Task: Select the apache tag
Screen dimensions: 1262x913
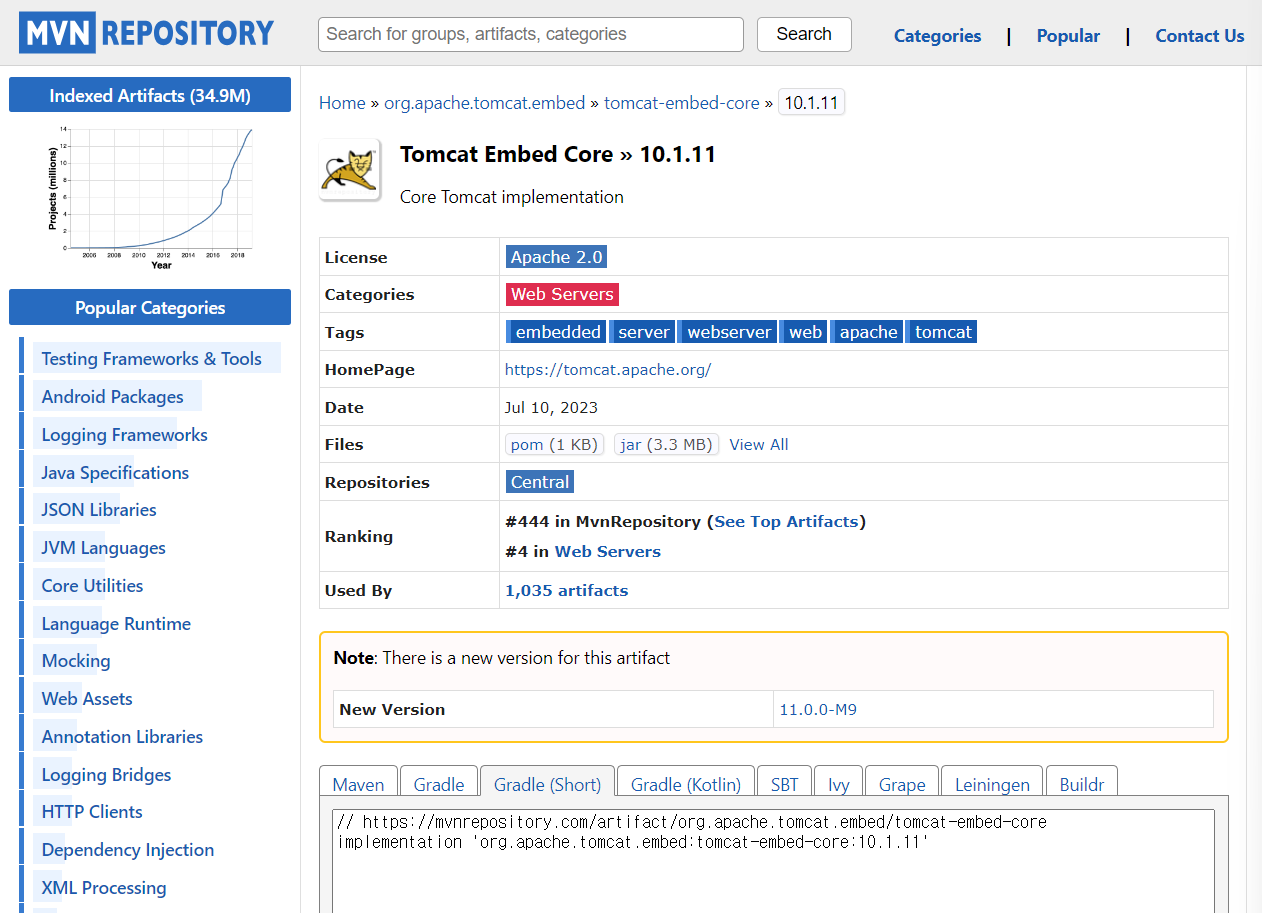Action: point(867,332)
